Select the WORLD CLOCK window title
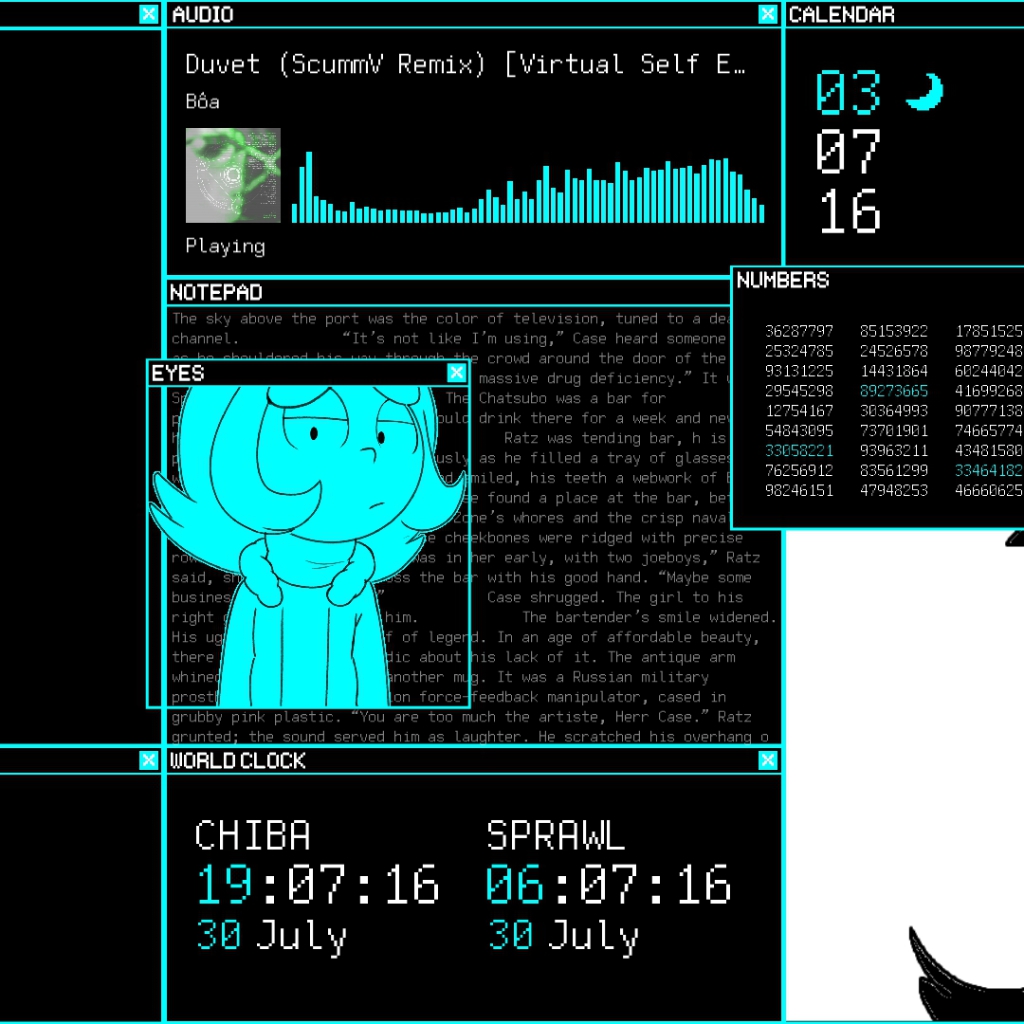This screenshot has height=1024, width=1024. (x=238, y=760)
